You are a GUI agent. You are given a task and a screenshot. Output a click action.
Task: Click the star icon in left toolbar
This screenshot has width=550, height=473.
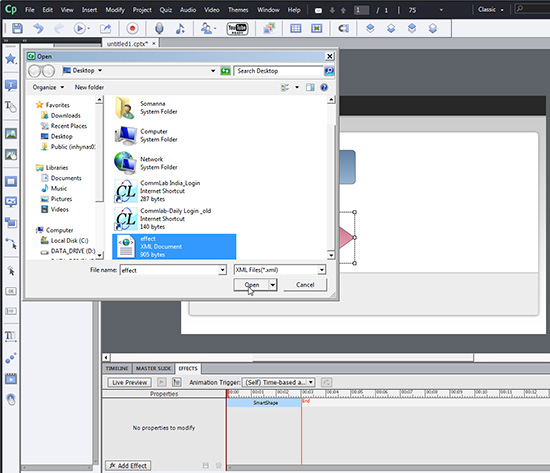tap(11, 59)
